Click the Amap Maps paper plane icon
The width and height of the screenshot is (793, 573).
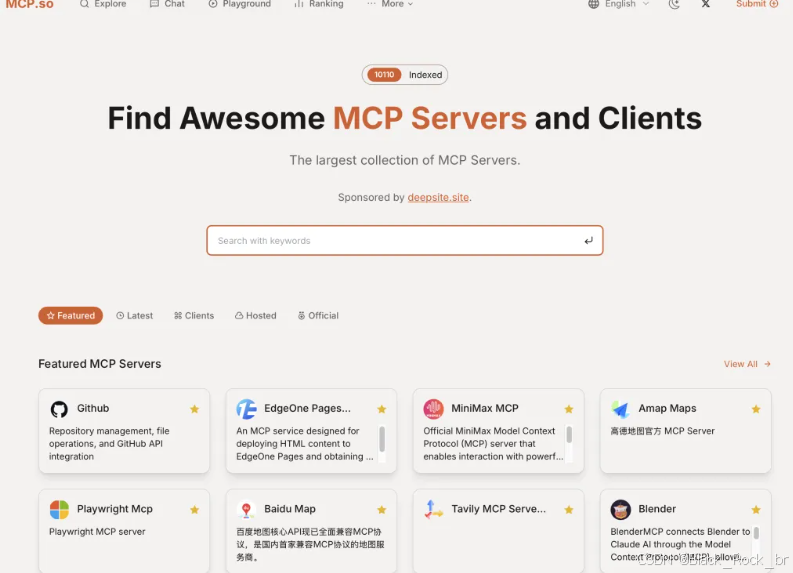pyautogui.click(x=621, y=409)
